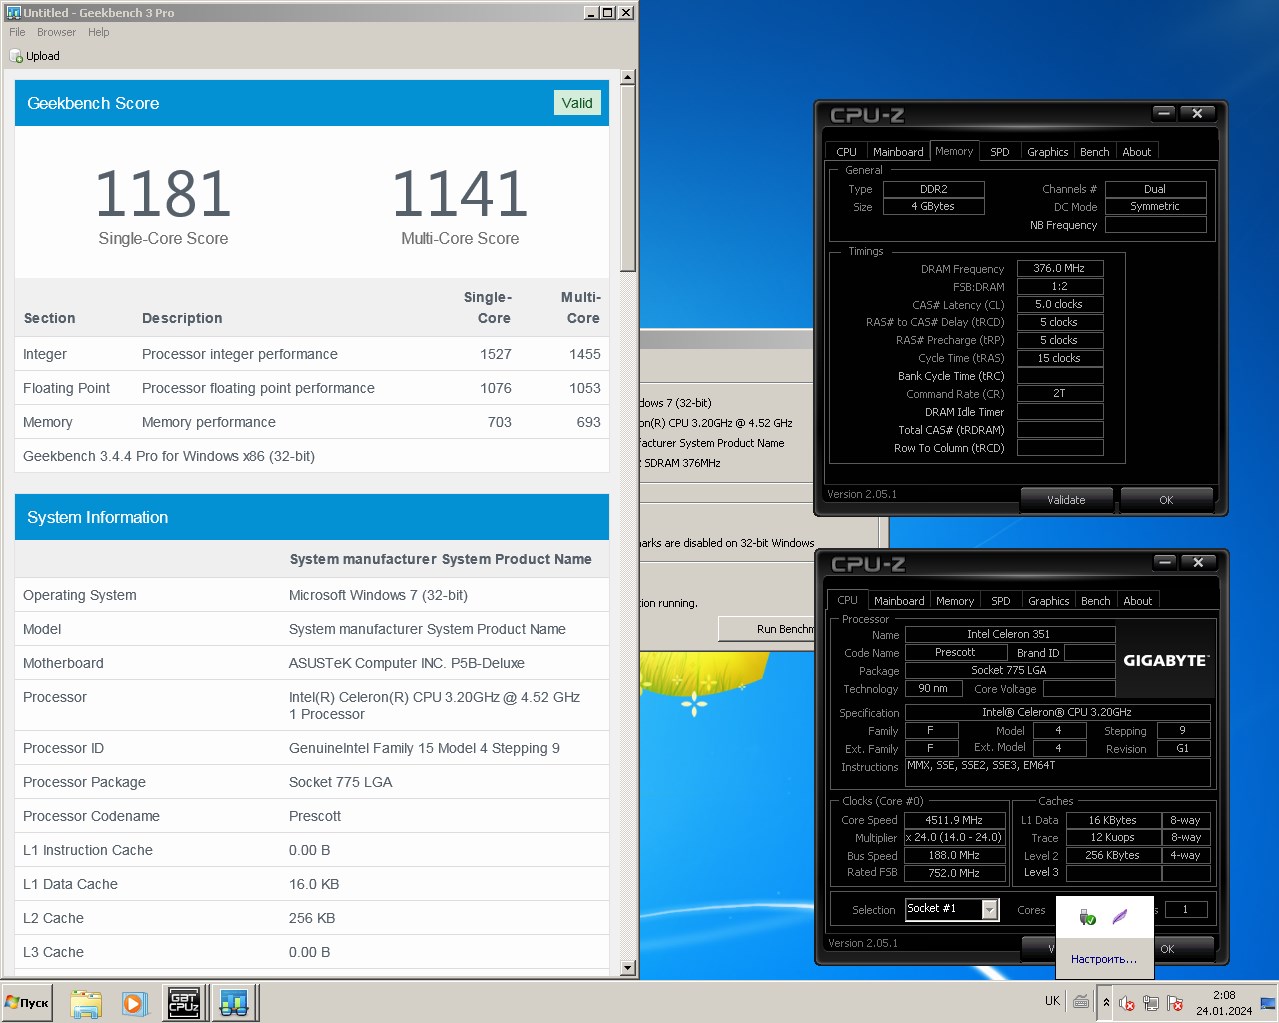Open the Help menu in Geekbench
This screenshot has width=1279, height=1023.
[98, 32]
